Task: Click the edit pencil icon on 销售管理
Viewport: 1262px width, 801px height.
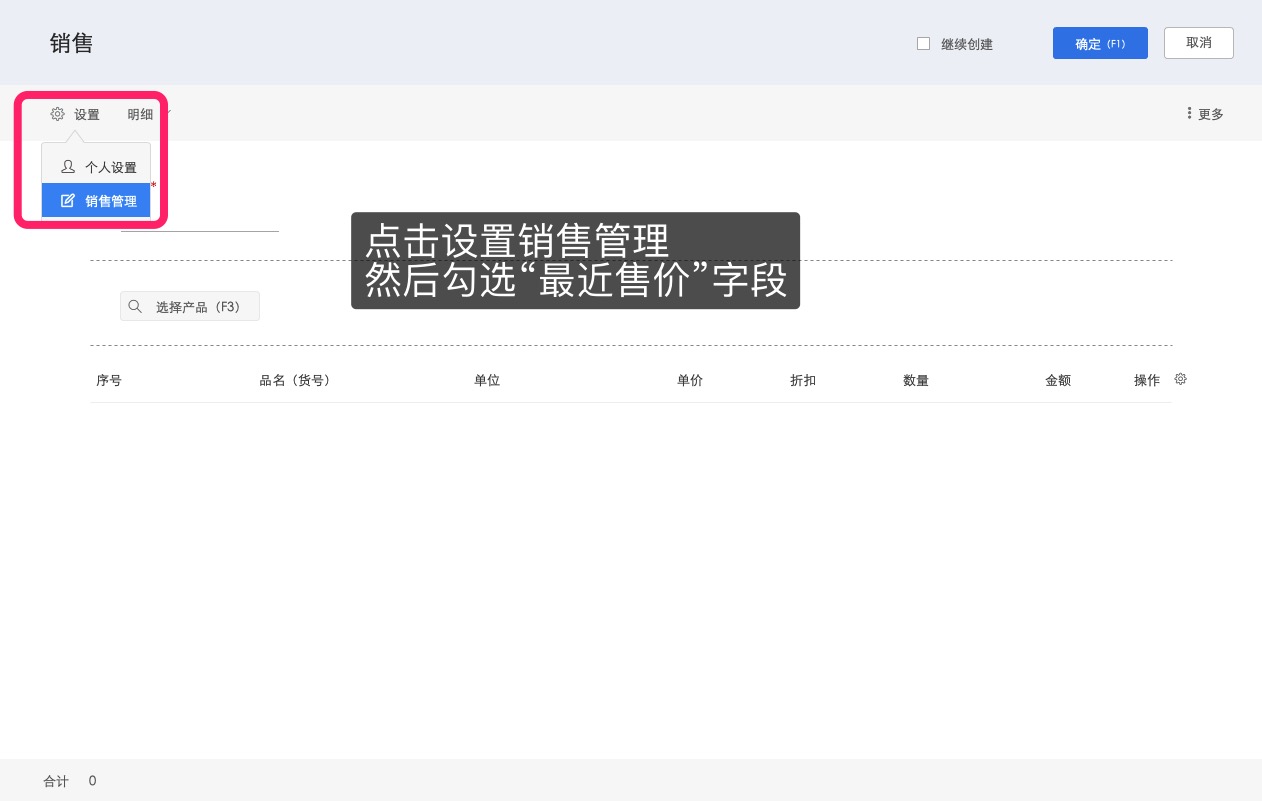Action: 68,200
